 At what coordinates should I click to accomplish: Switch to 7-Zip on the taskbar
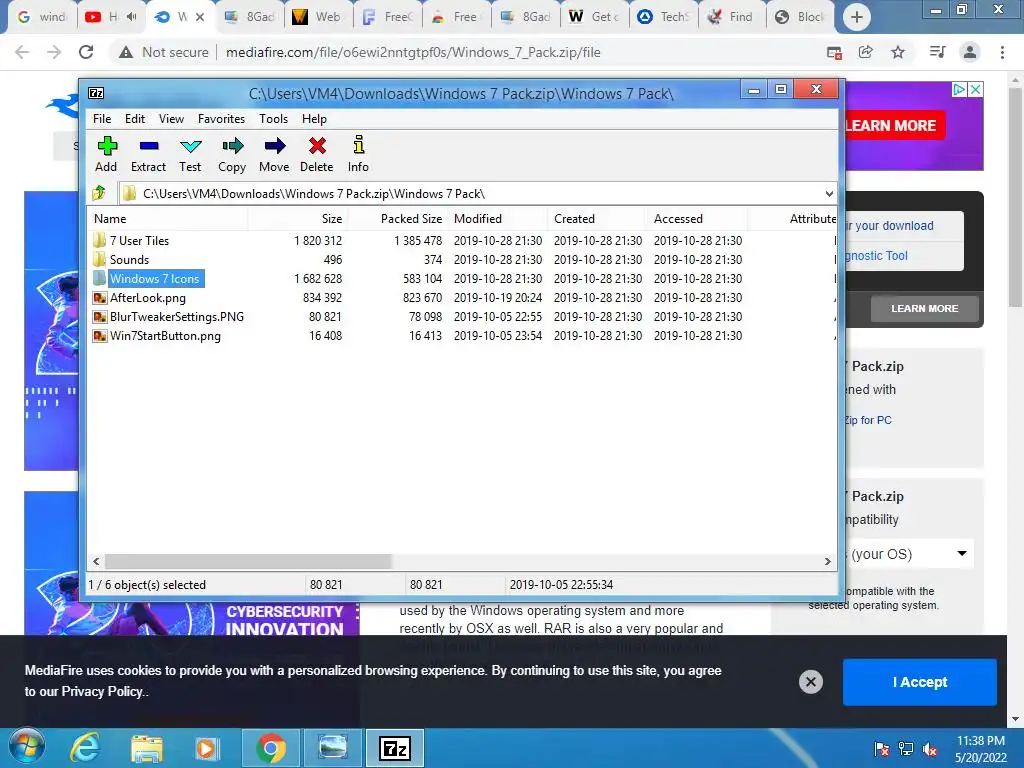(394, 748)
